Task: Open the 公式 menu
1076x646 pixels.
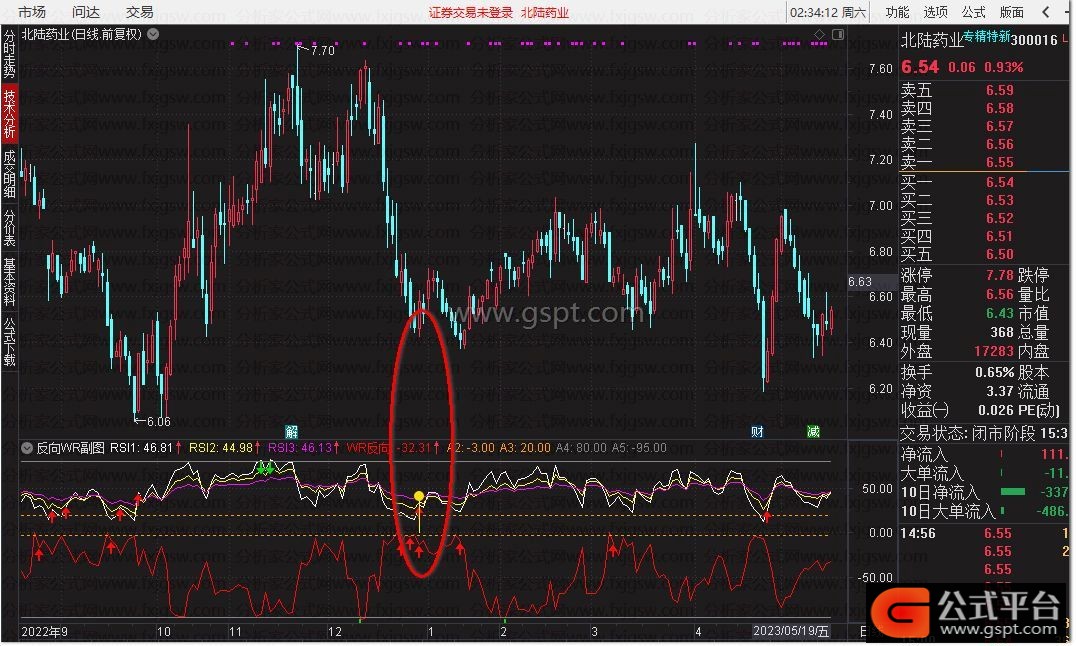Action: [973, 12]
